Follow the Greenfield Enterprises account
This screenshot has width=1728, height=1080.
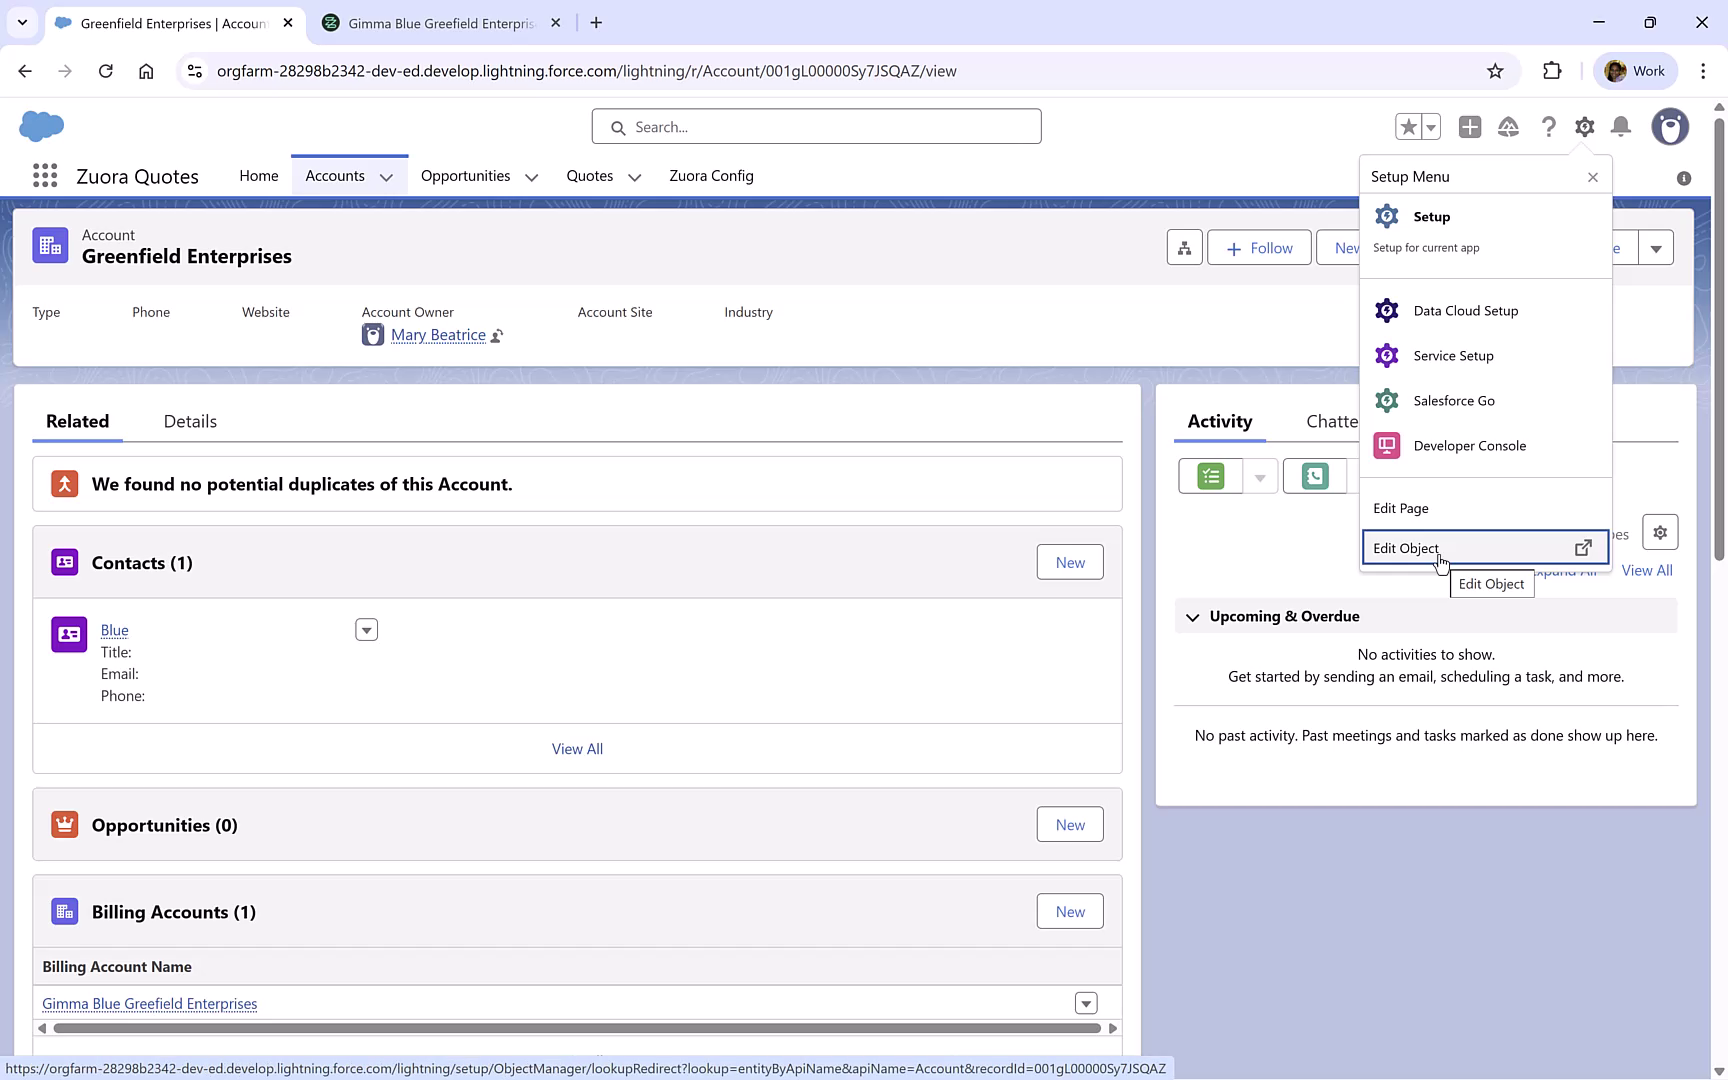1258,247
